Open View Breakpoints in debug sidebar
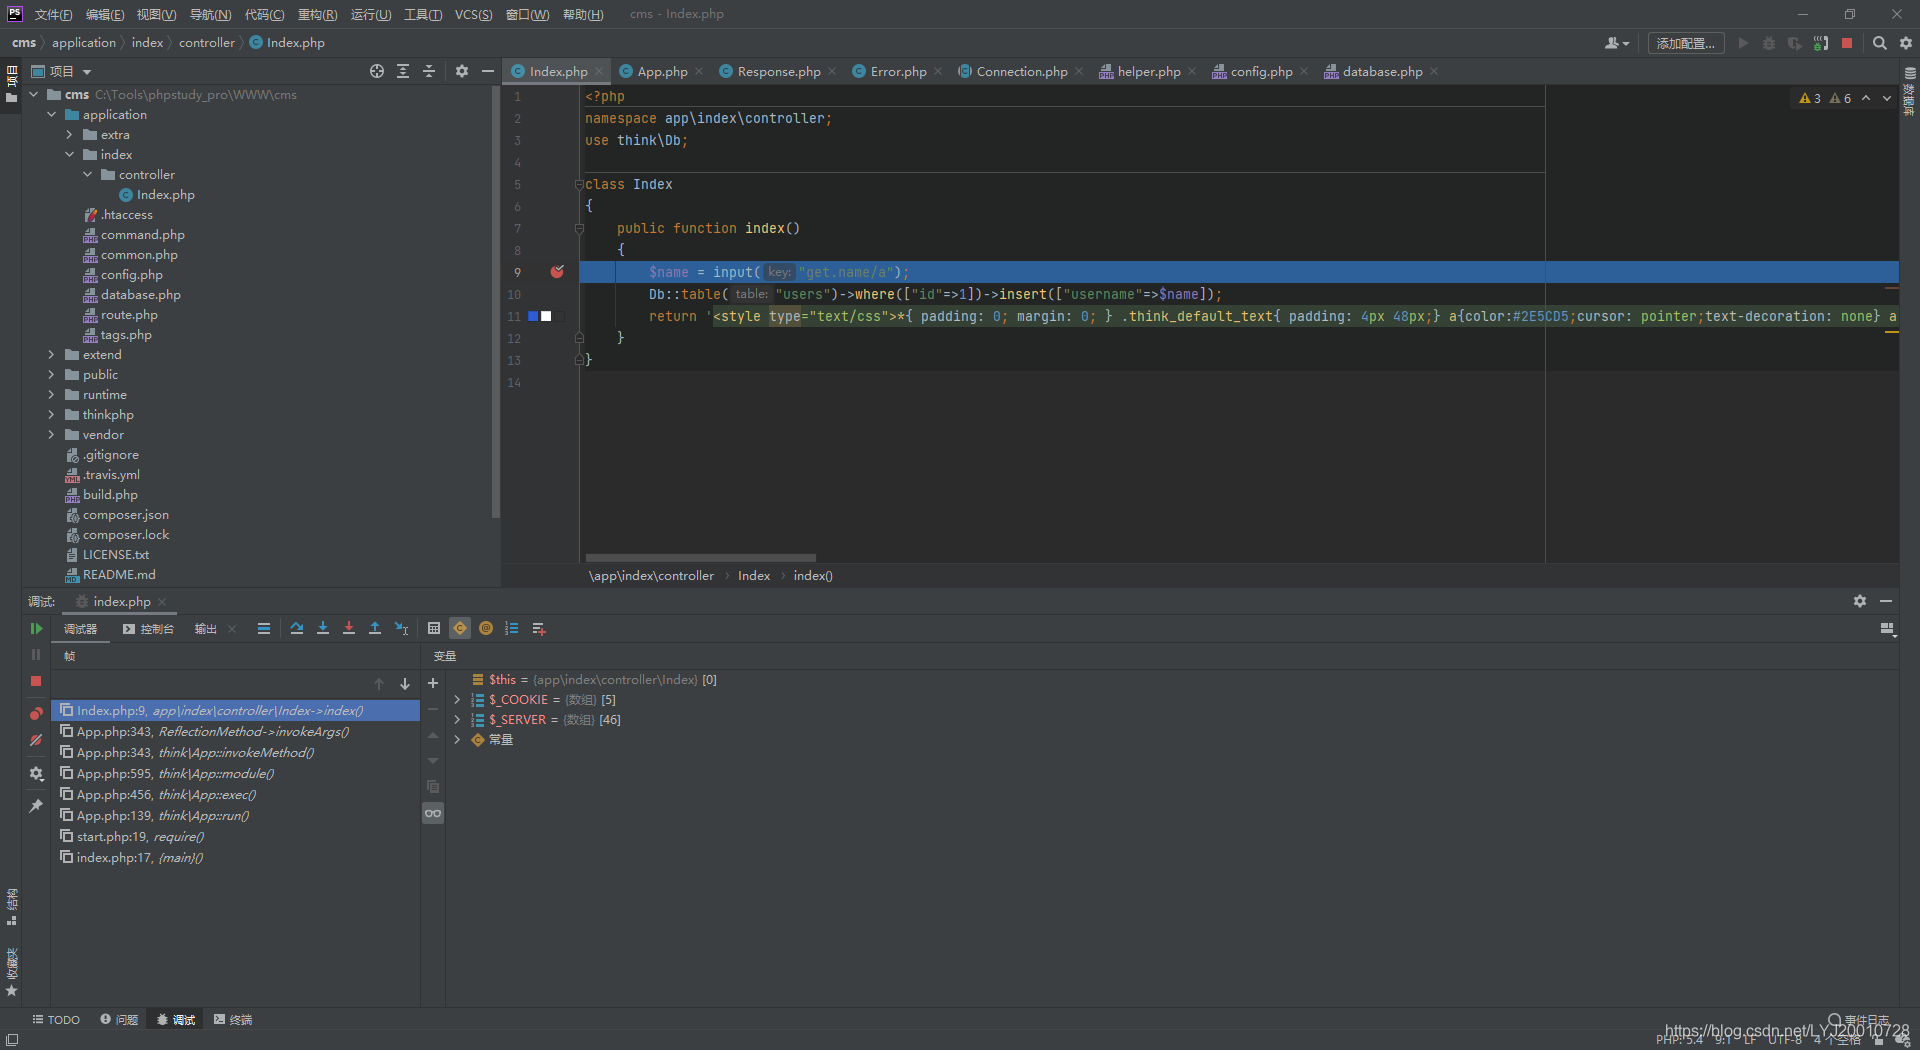The image size is (1920, 1050). tap(36, 713)
